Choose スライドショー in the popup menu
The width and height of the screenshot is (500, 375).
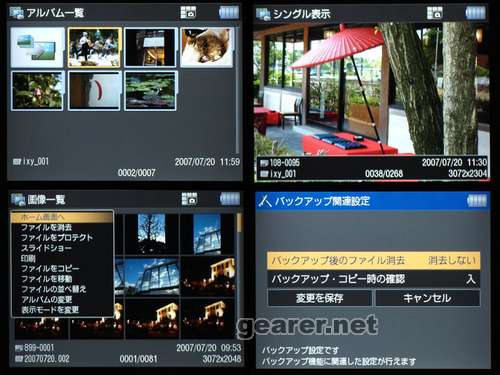click(x=46, y=248)
